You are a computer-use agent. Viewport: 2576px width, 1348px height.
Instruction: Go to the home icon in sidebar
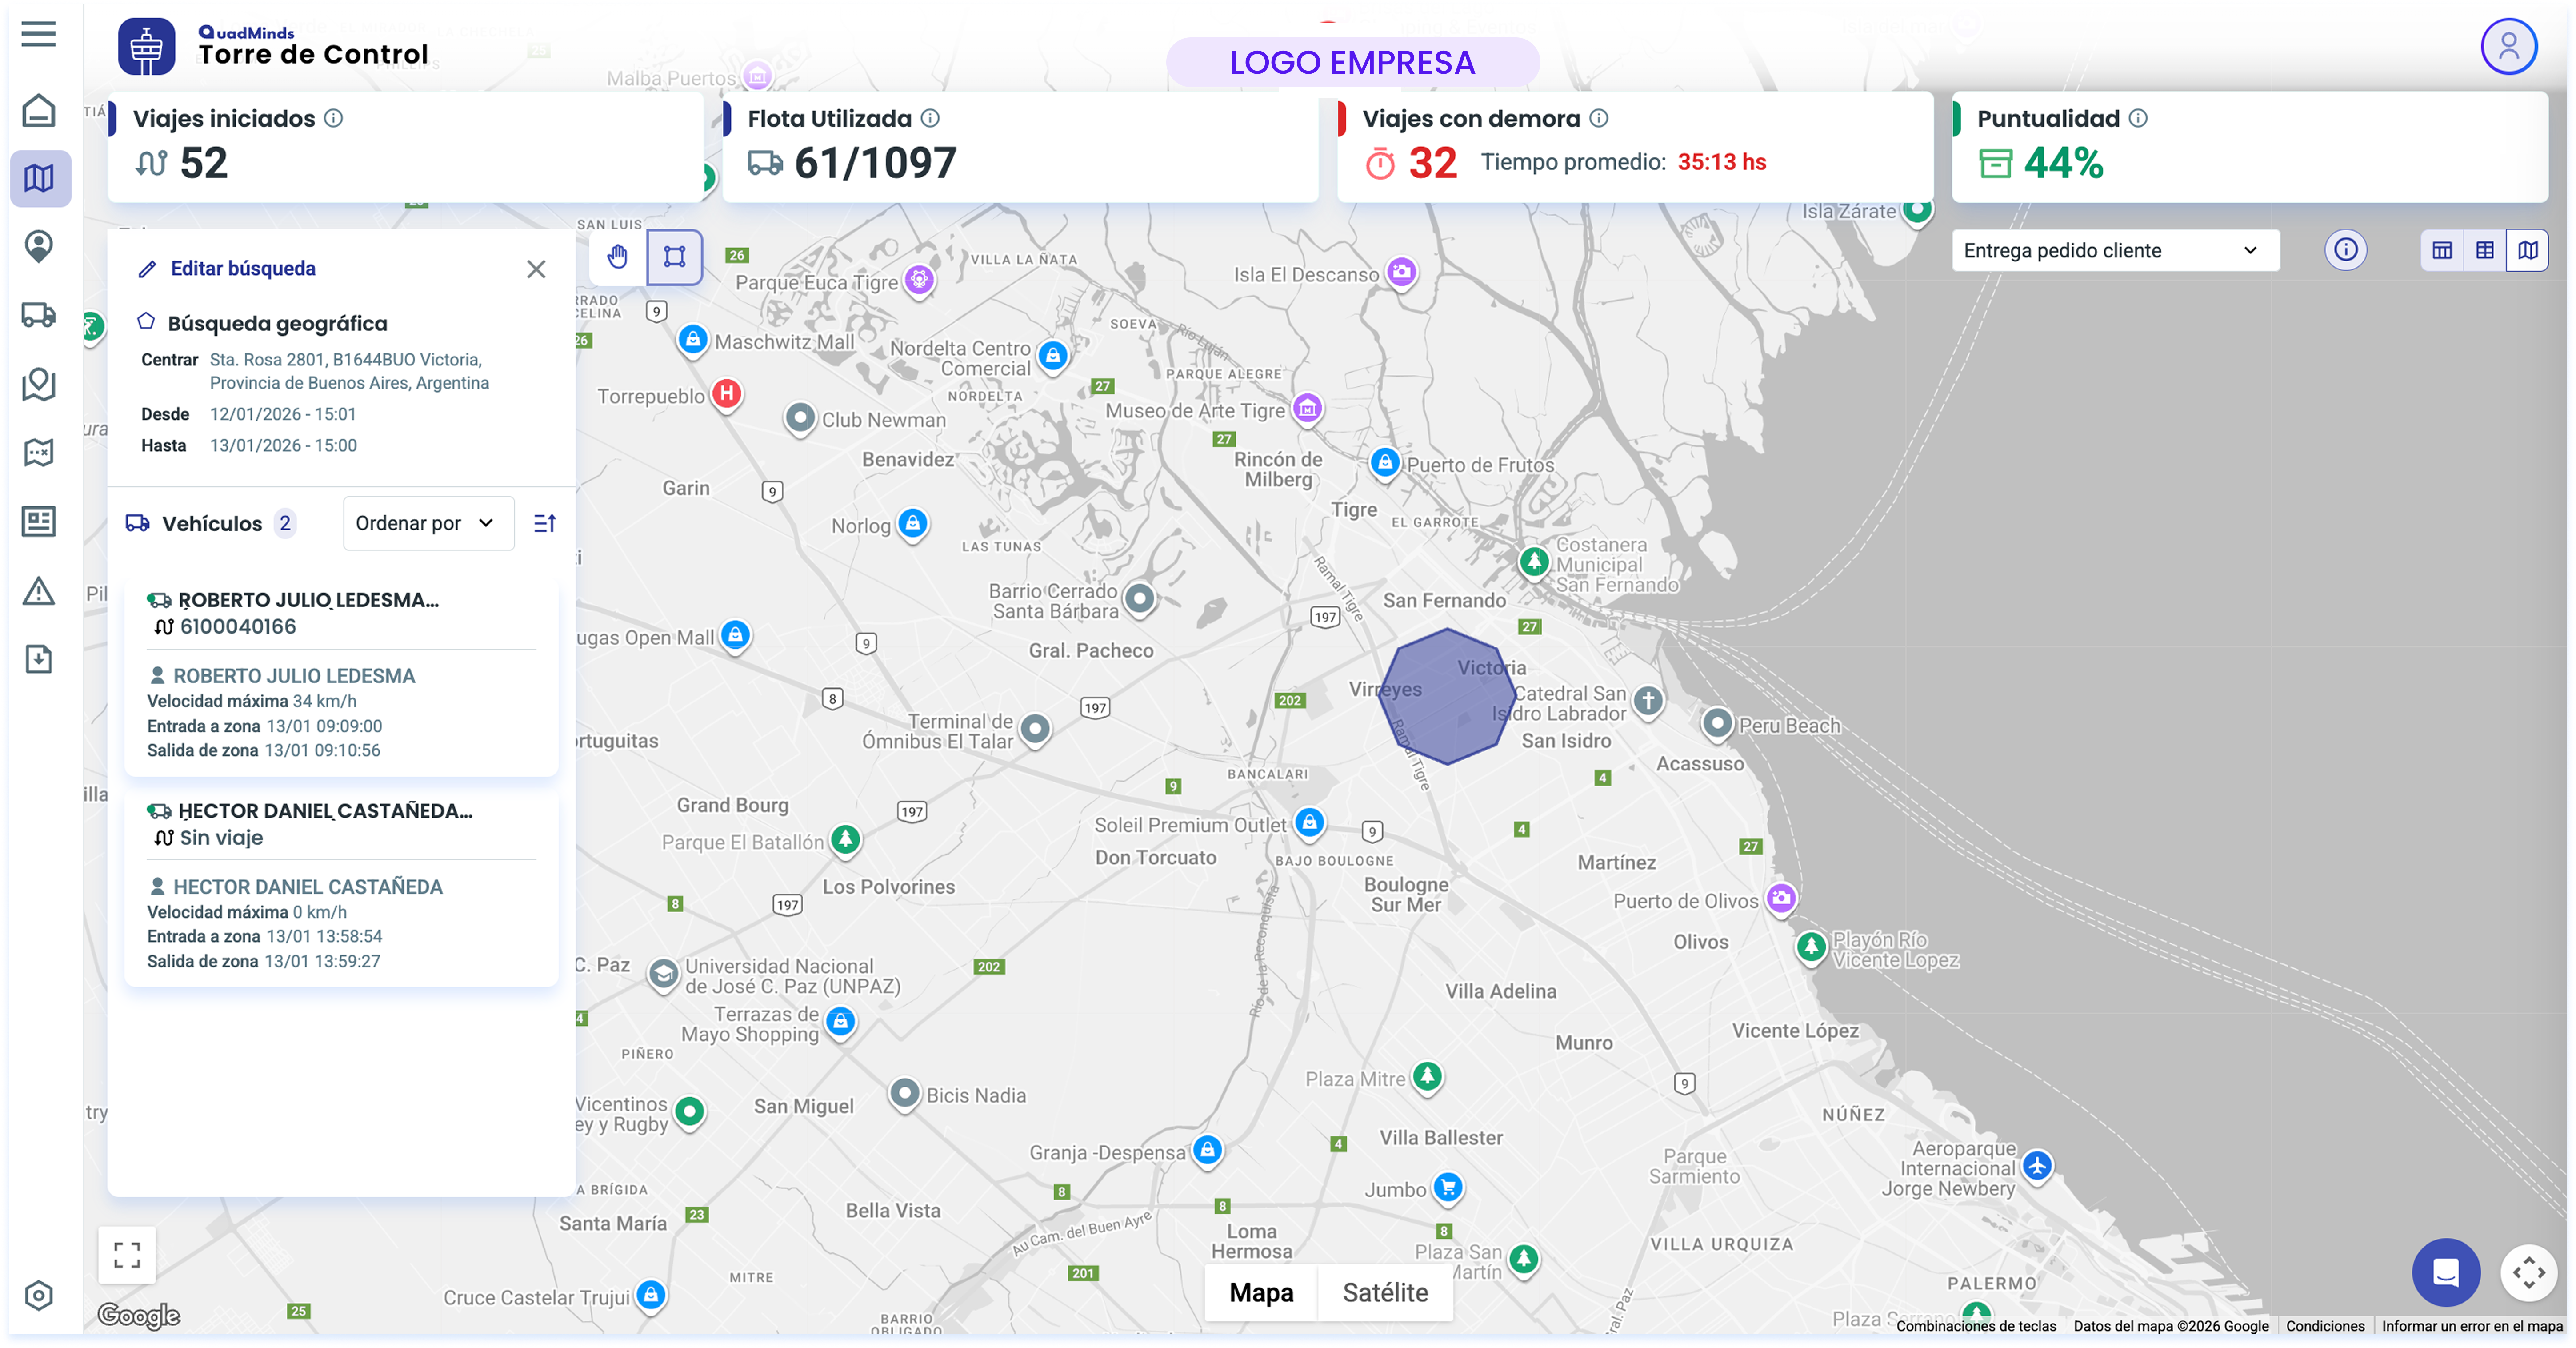pyautogui.click(x=38, y=110)
